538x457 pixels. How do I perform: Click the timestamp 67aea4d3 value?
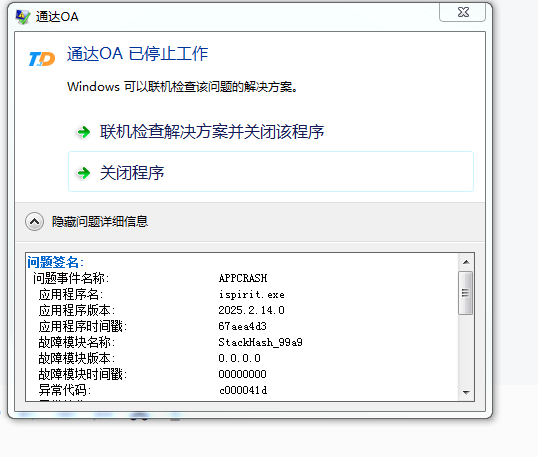click(x=243, y=326)
